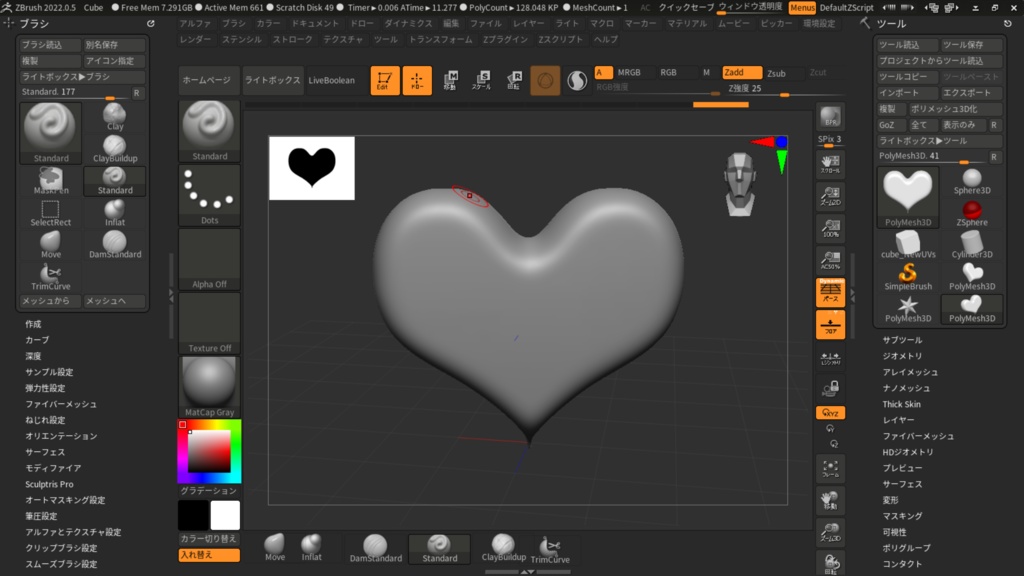Viewport: 1024px width, 576px height.
Task: Click the Gizmo 3D sphere icon
Action: 545,80
